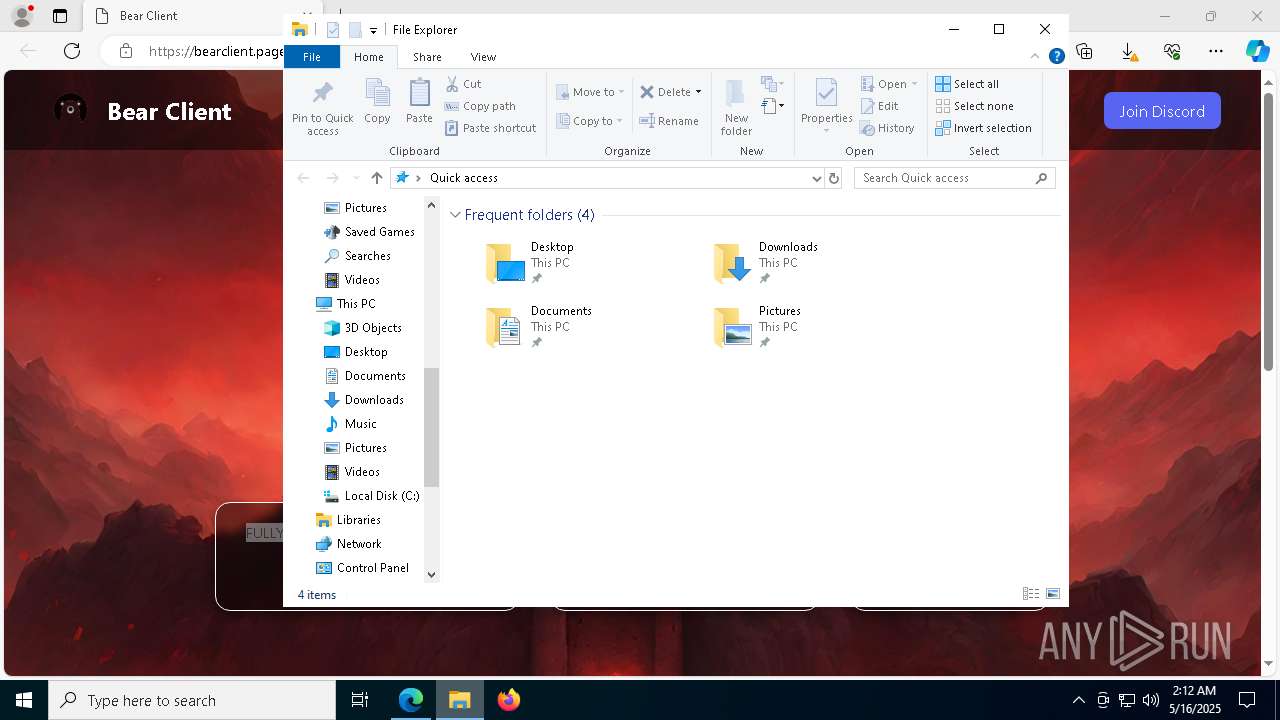Open File Explorer help icon
The height and width of the screenshot is (720, 1280).
[1056, 56]
